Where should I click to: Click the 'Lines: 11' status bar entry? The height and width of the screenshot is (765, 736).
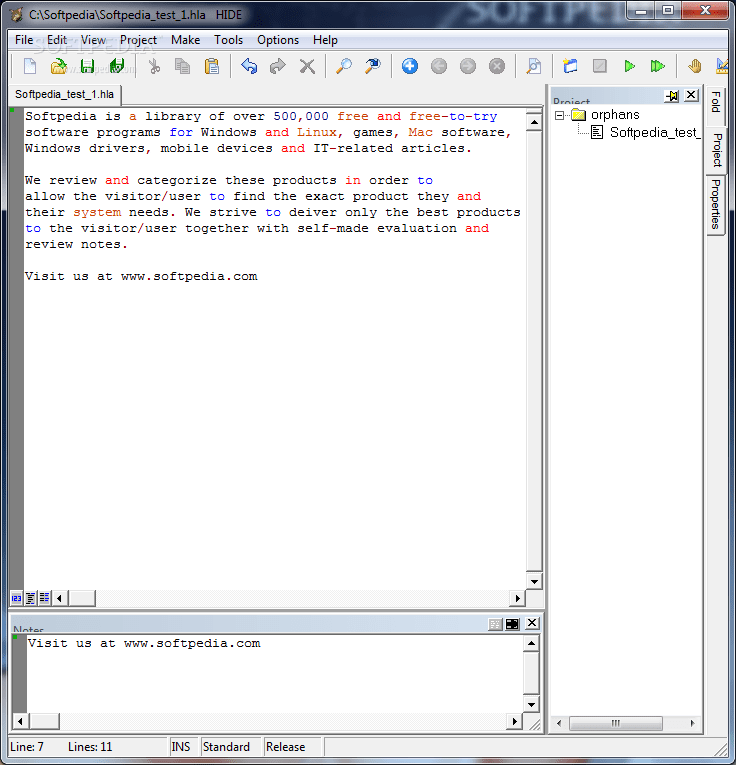90,747
